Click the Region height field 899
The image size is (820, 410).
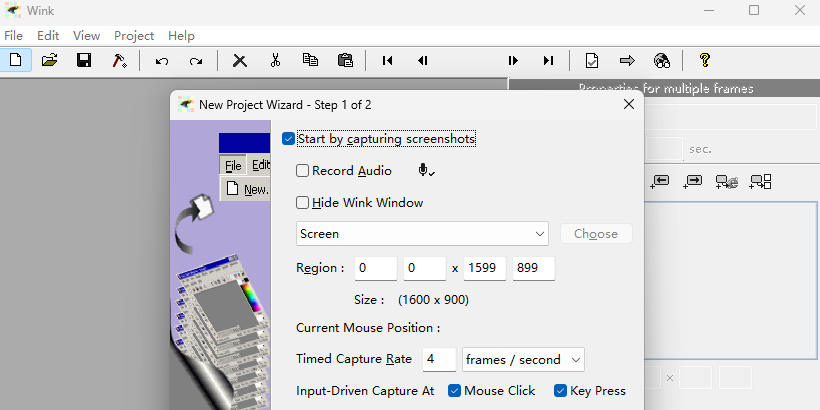coord(533,268)
